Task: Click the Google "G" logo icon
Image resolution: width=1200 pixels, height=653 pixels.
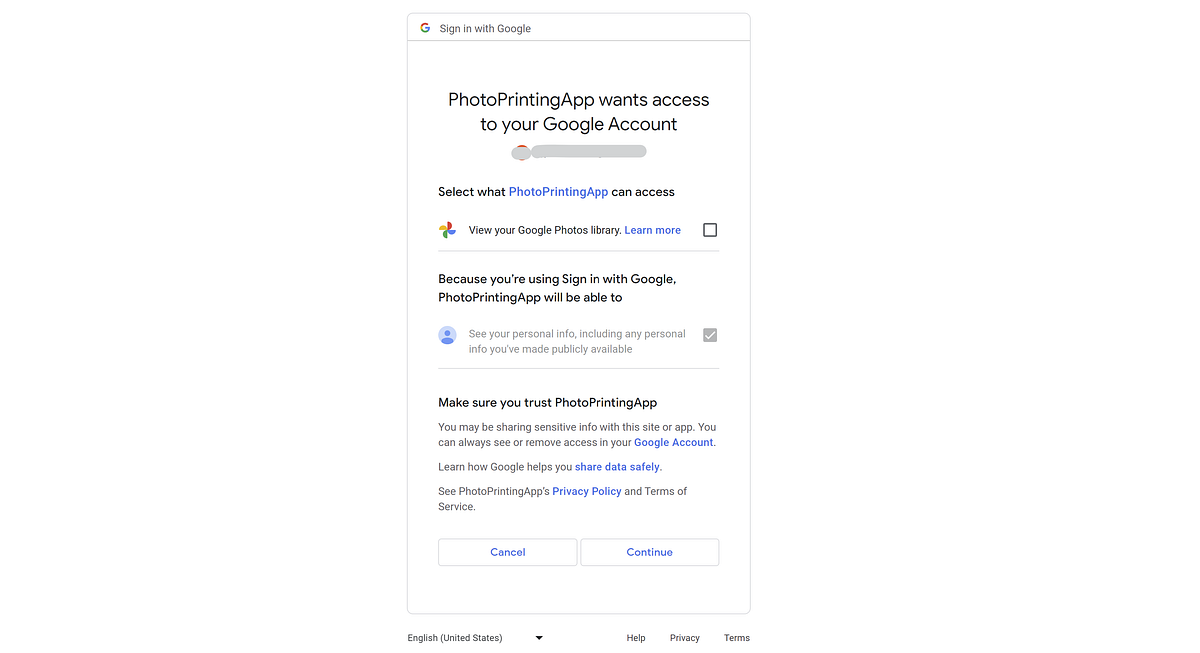Action: (425, 27)
